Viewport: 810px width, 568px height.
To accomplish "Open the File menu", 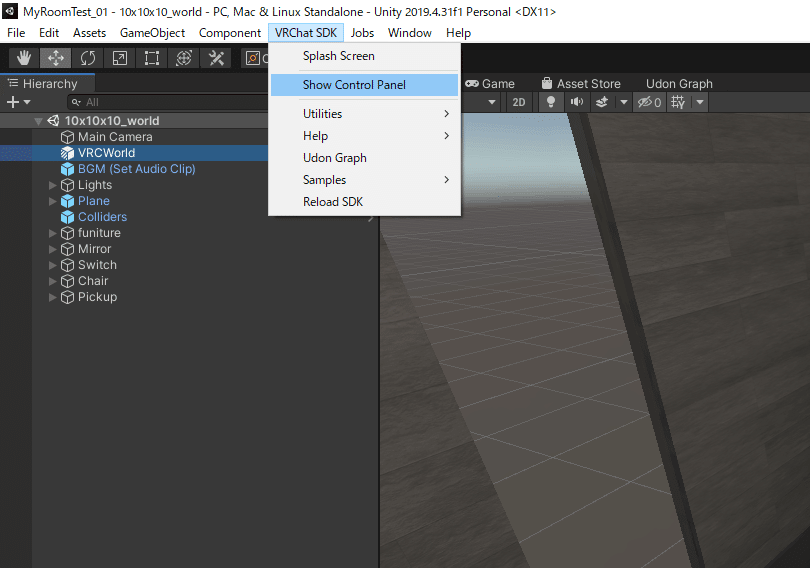I will [x=16, y=33].
